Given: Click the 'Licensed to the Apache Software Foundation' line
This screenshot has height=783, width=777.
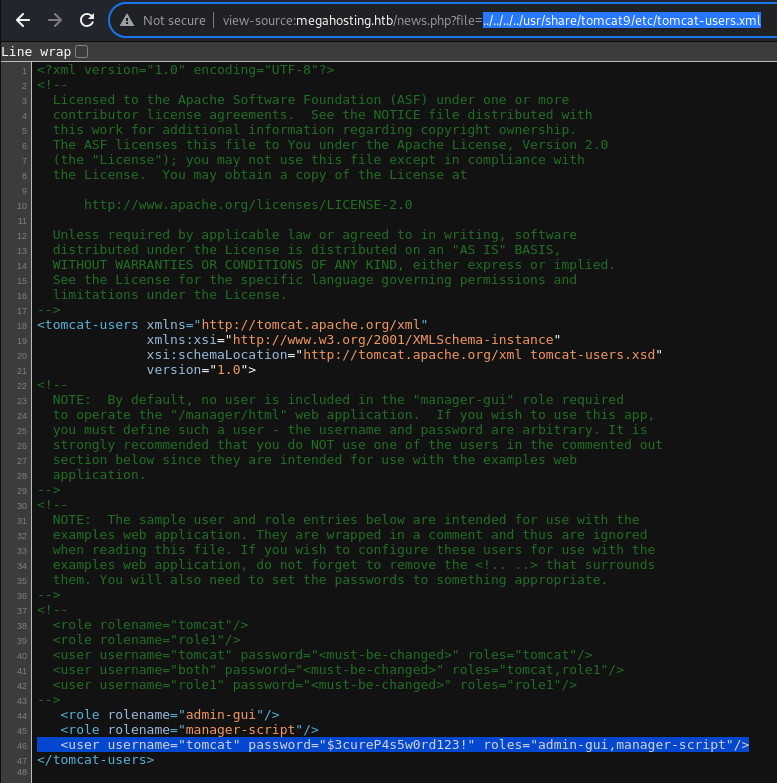Looking at the screenshot, I should click(311, 100).
